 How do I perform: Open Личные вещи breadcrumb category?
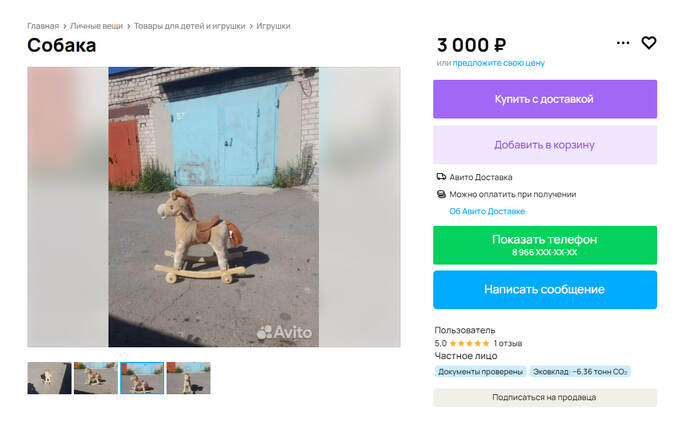point(96,25)
